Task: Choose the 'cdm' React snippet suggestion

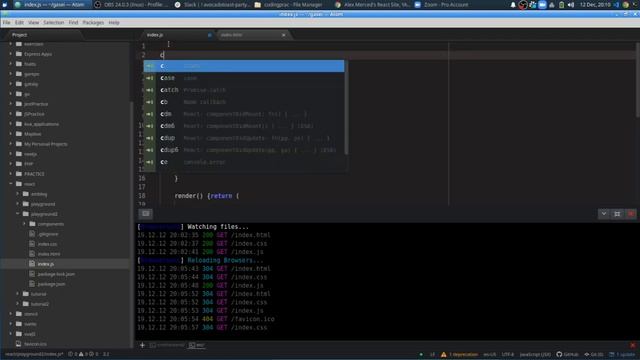Action: [244, 114]
